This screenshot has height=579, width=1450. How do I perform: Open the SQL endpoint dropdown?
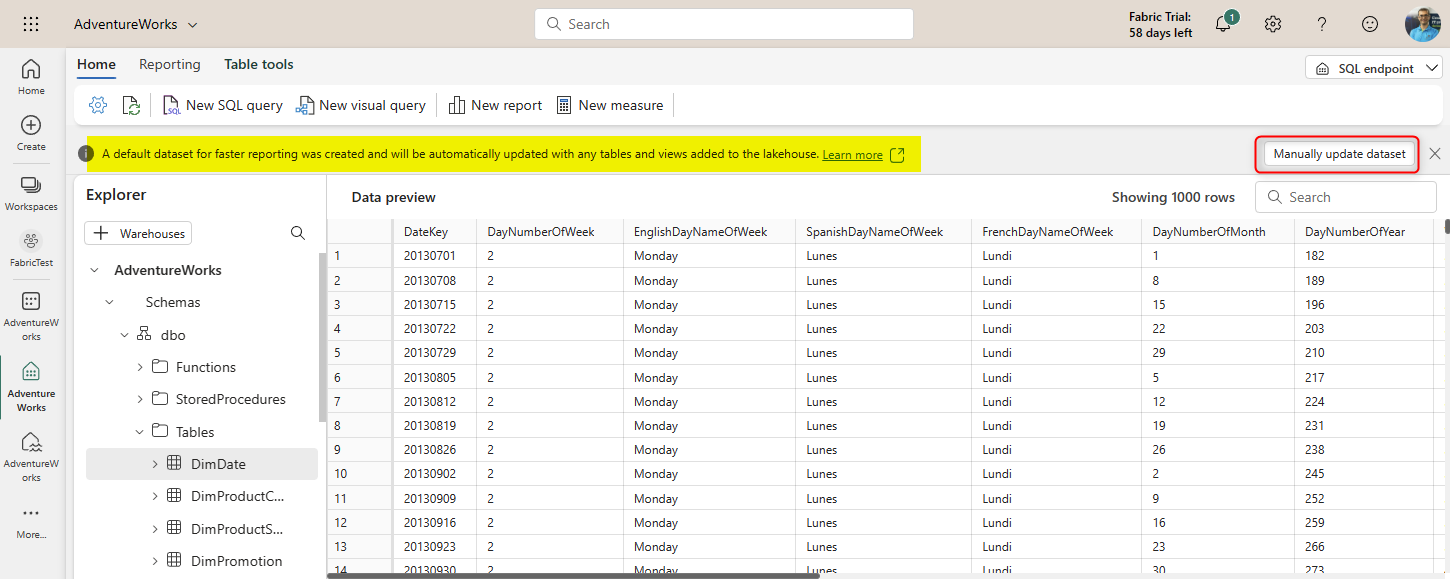coord(1373,68)
